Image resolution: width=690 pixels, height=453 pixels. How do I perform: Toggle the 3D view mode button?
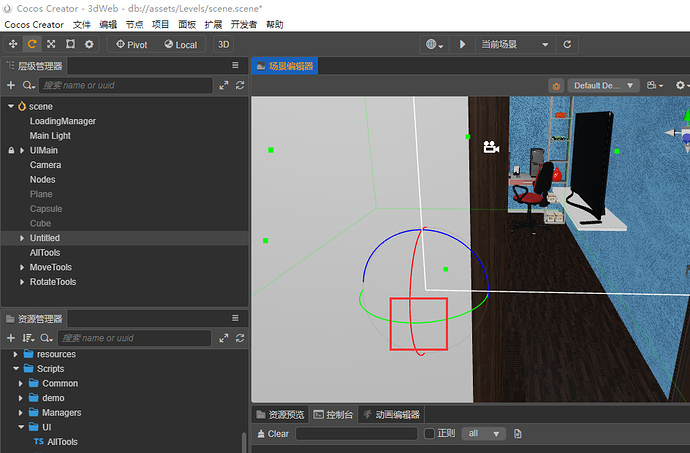coord(224,44)
